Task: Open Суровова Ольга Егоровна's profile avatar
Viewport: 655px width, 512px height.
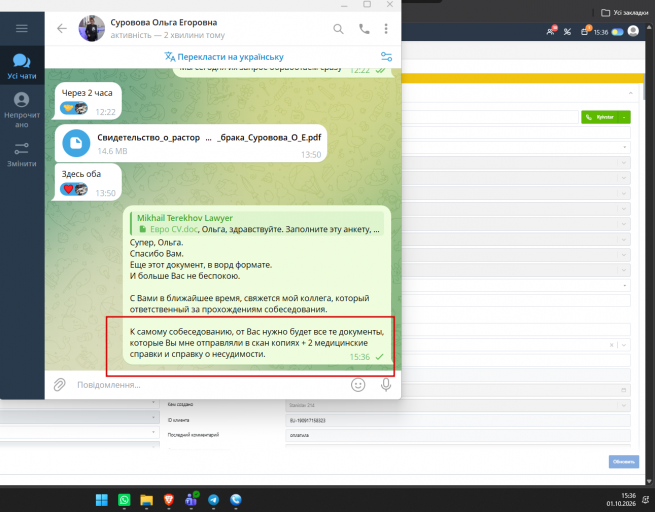Action: (92, 28)
